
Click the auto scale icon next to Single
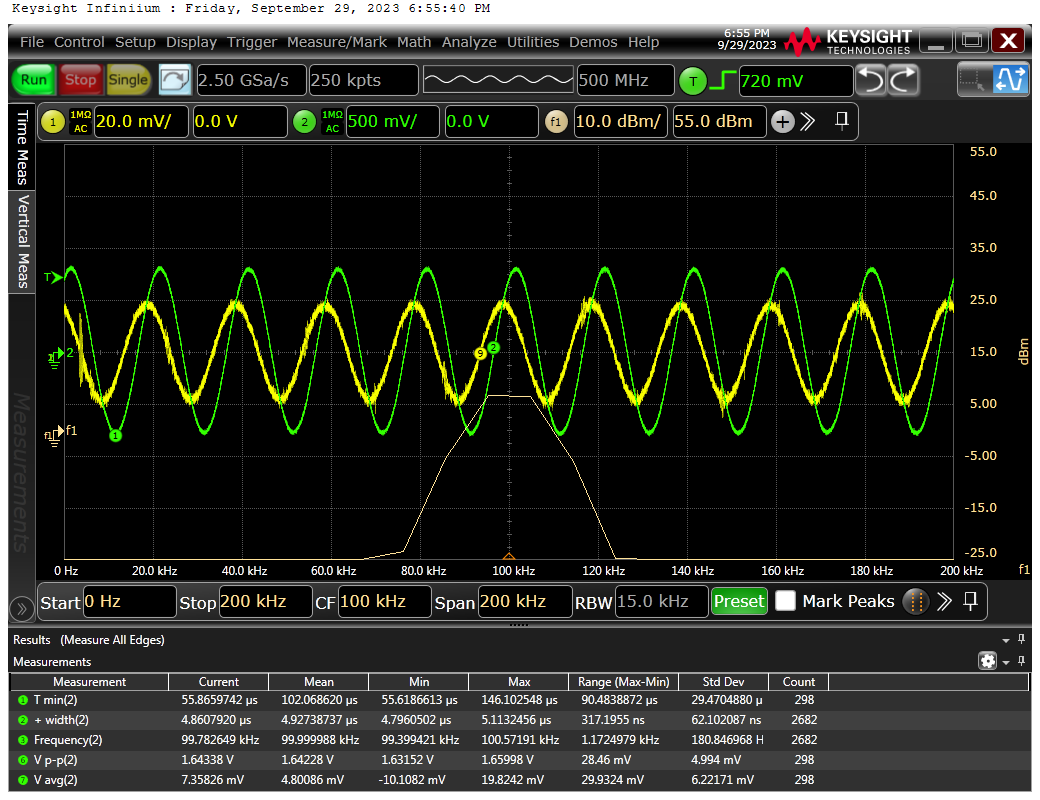coord(175,80)
